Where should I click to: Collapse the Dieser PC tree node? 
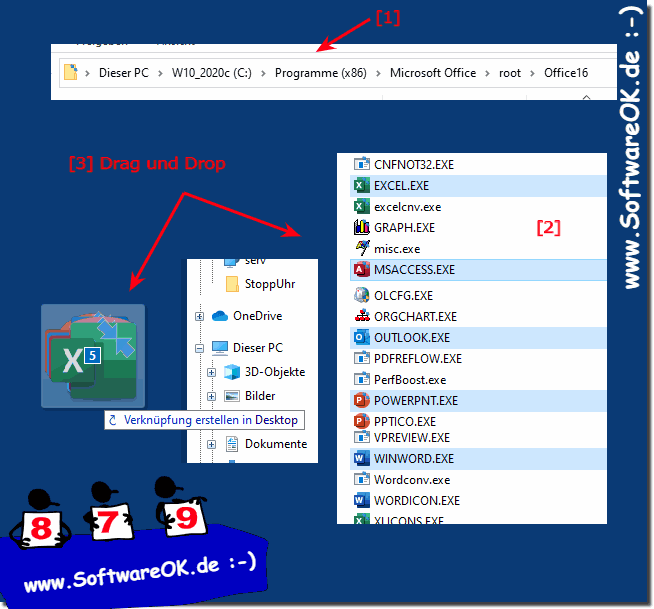tap(199, 348)
